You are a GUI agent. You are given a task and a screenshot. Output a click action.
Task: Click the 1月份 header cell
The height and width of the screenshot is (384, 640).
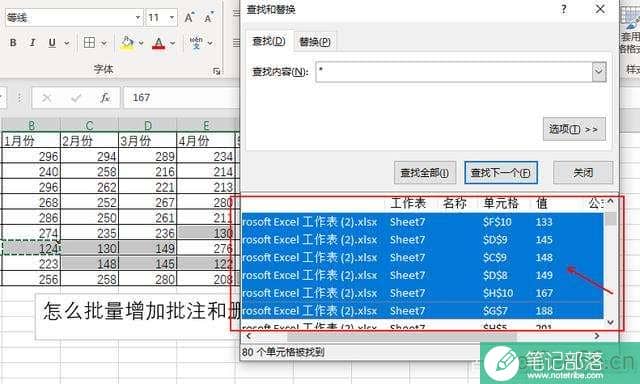pyautogui.click(x=31, y=141)
